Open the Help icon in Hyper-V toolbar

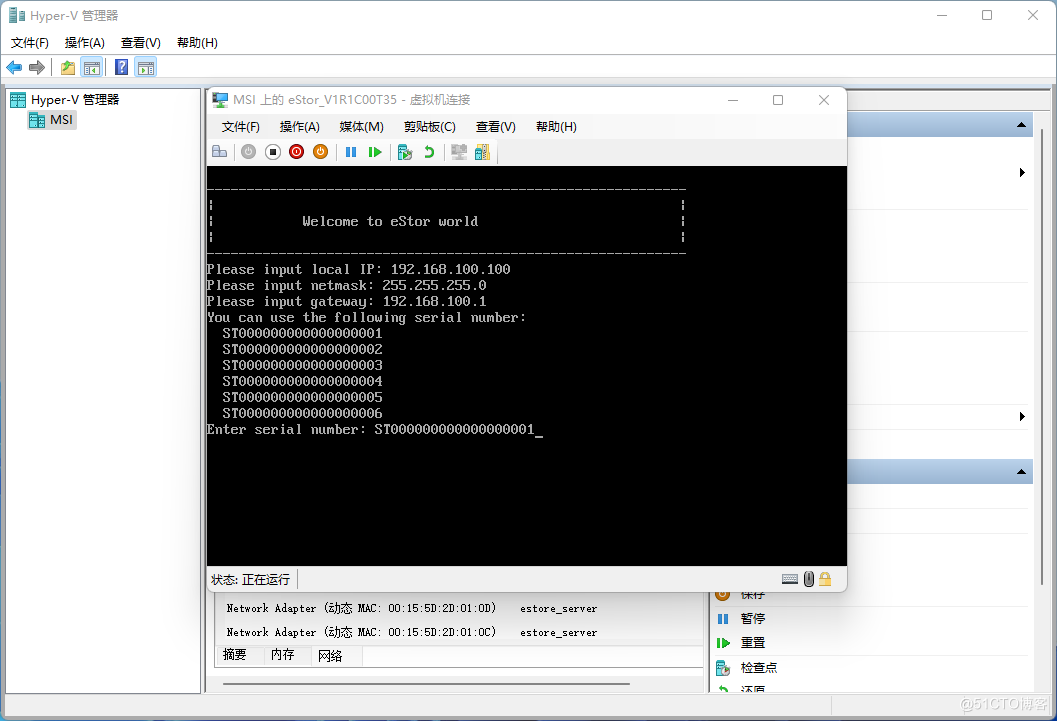click(x=121, y=68)
